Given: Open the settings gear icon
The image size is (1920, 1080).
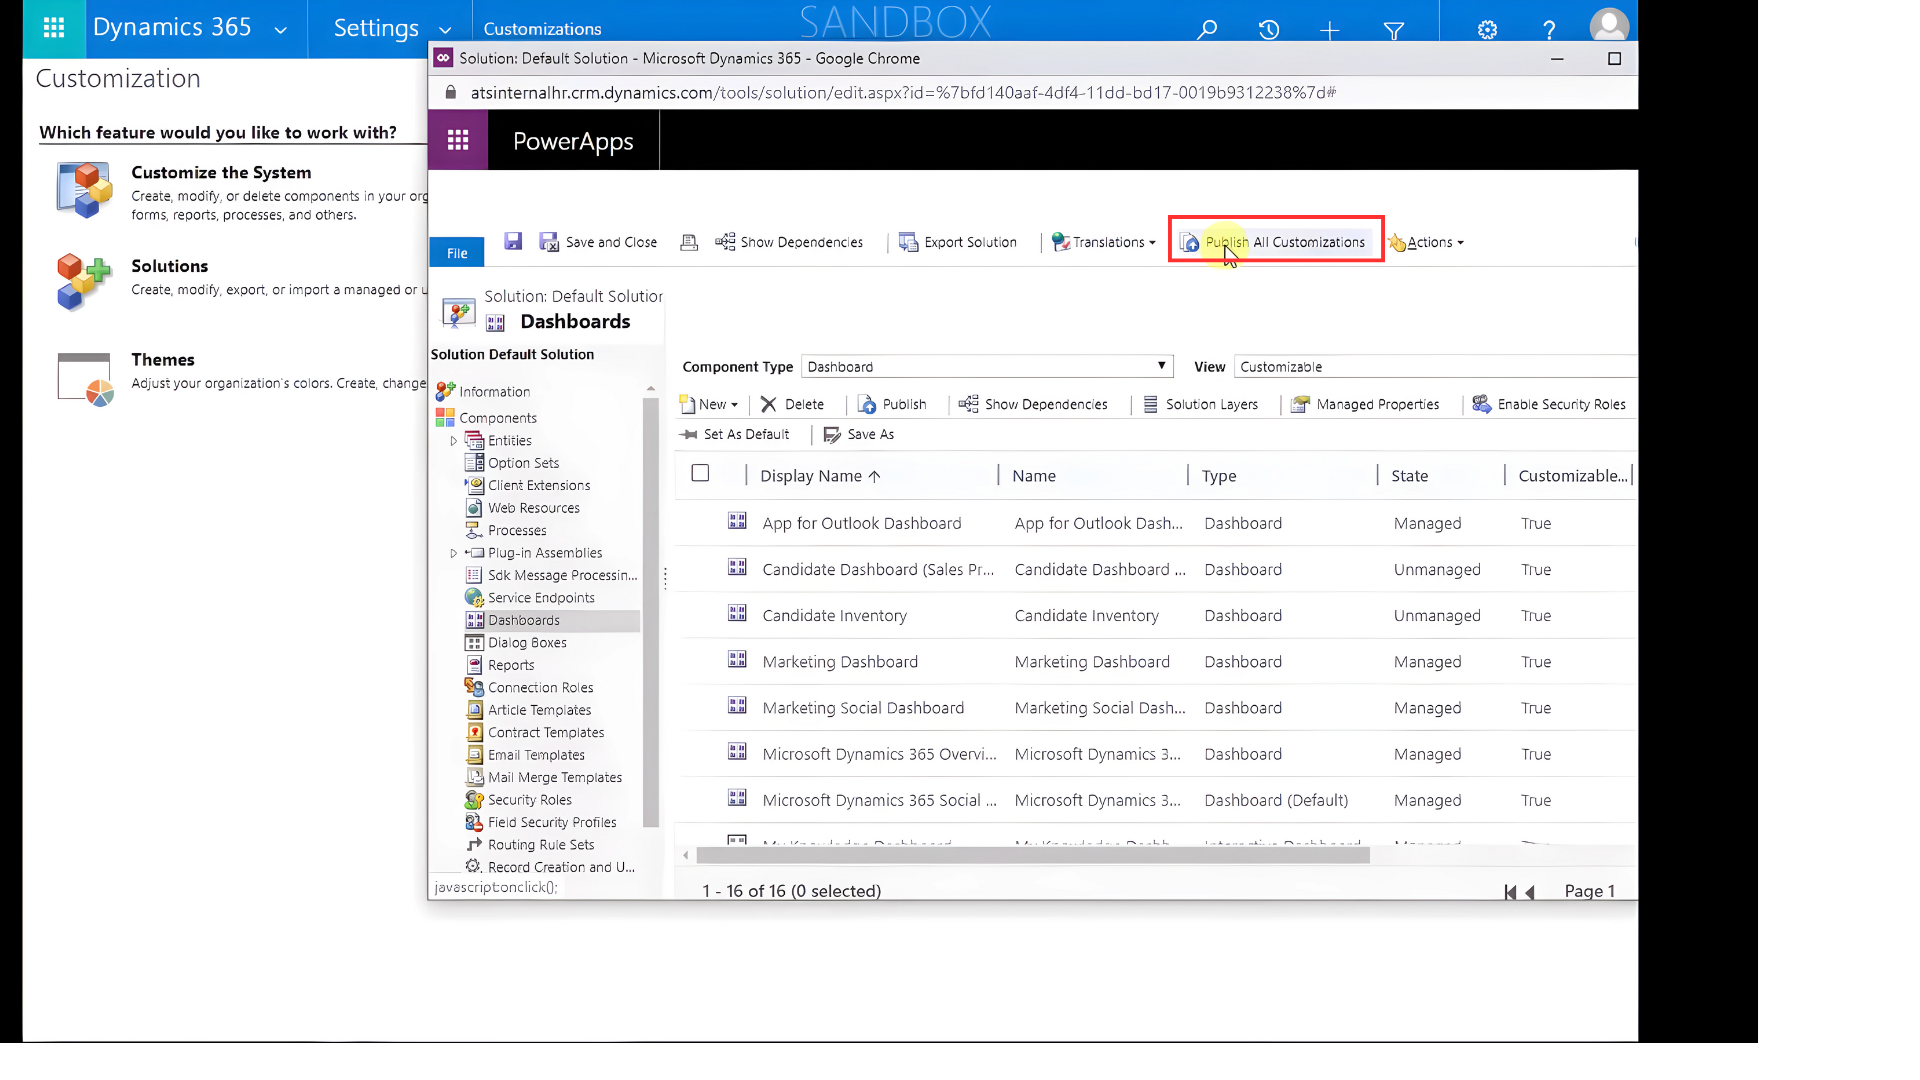Looking at the screenshot, I should [x=1488, y=30].
